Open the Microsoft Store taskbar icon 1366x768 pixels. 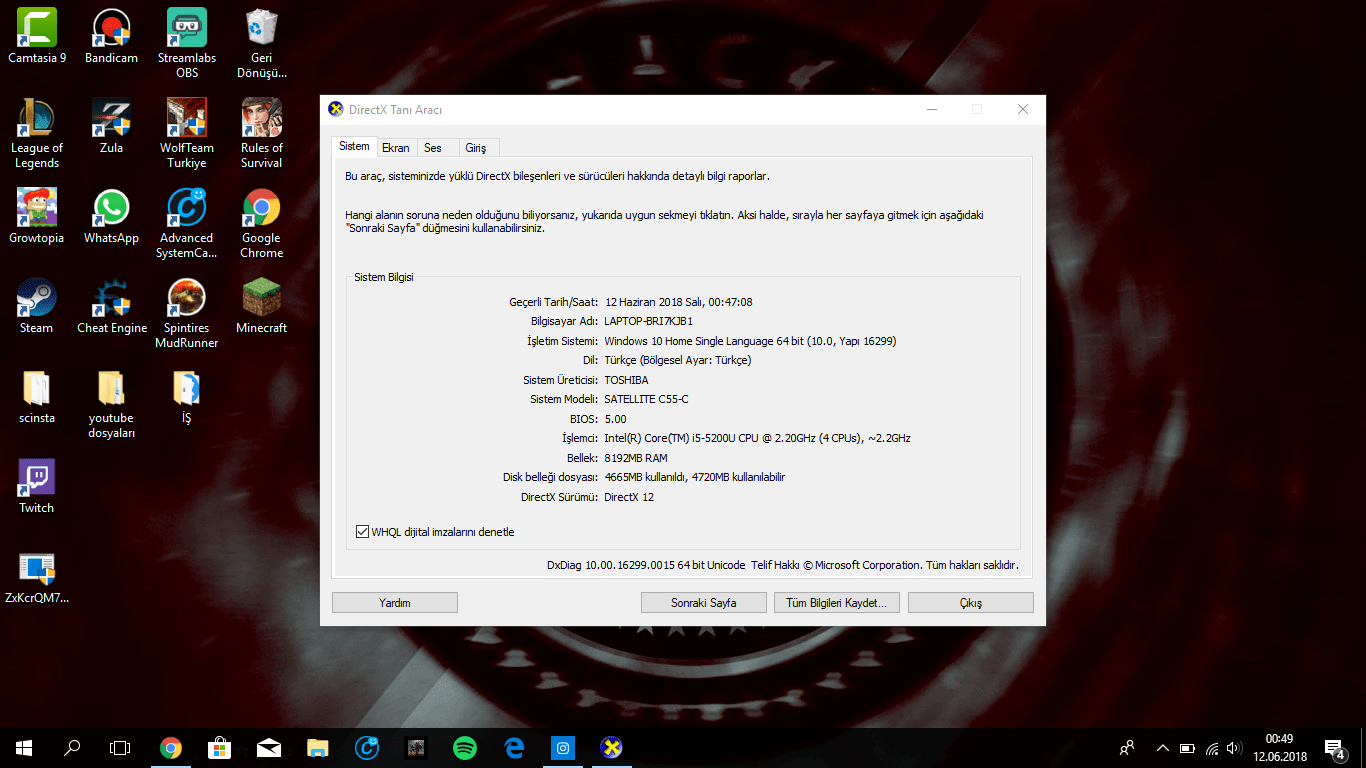220,747
